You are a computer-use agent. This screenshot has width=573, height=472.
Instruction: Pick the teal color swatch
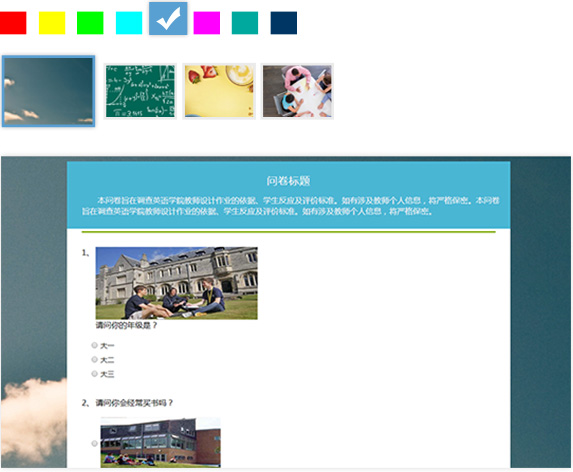(x=245, y=23)
